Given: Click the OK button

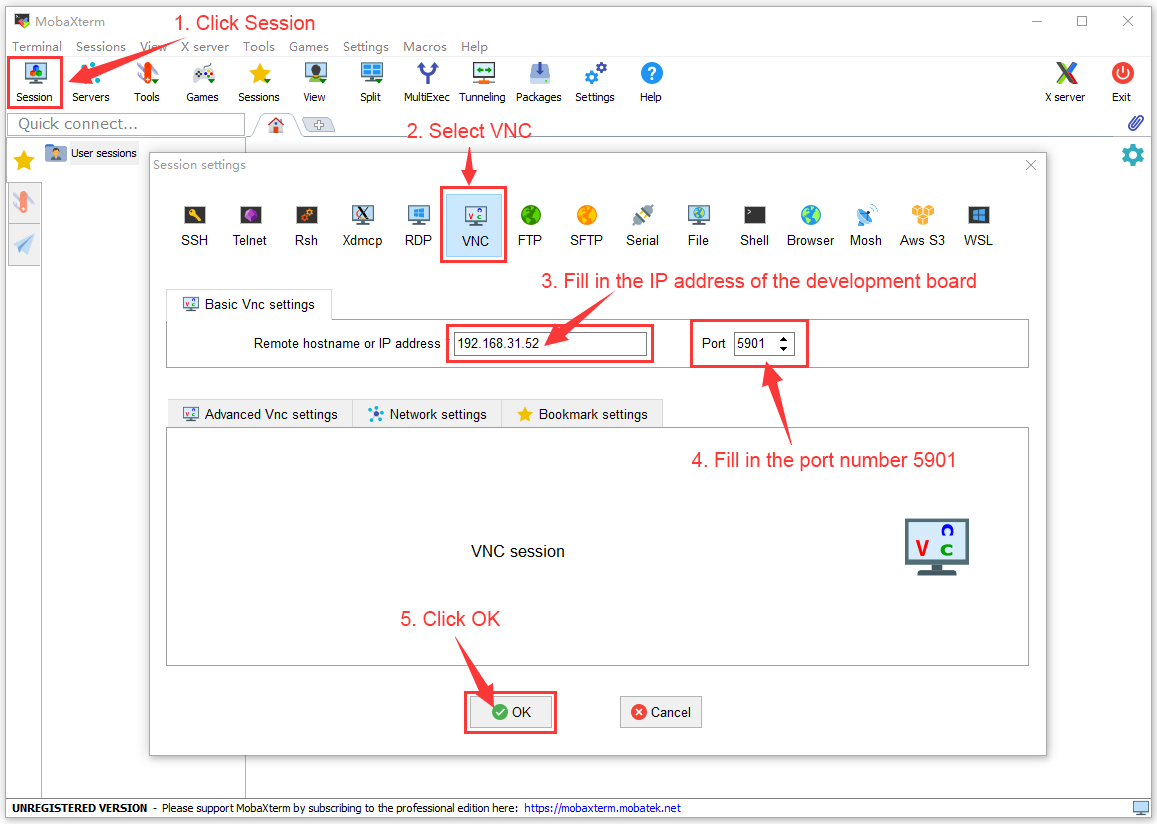Looking at the screenshot, I should point(511,712).
